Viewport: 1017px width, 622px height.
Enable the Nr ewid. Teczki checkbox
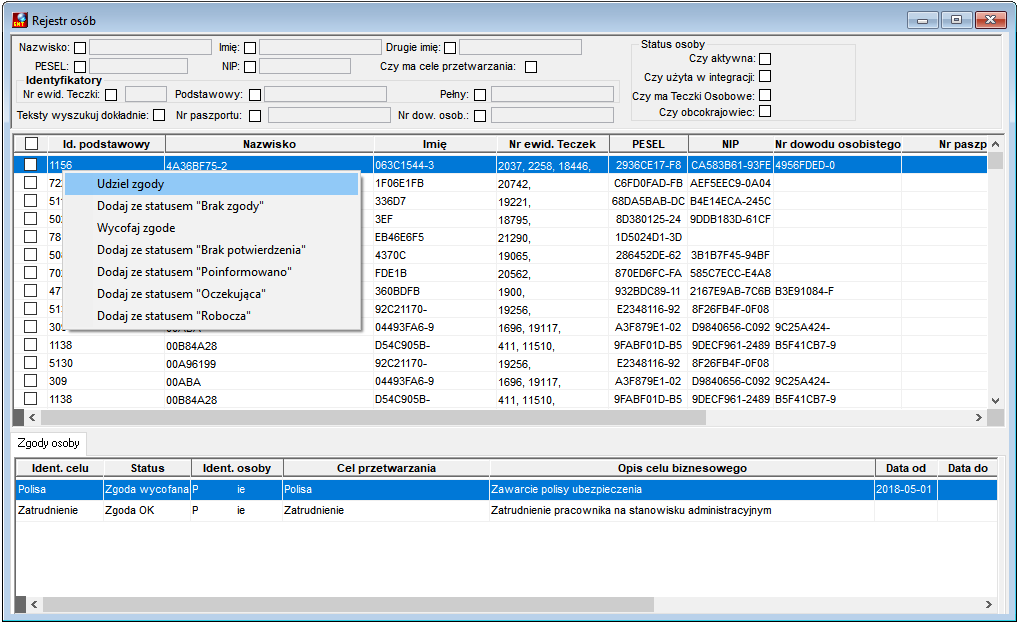[x=111, y=95]
